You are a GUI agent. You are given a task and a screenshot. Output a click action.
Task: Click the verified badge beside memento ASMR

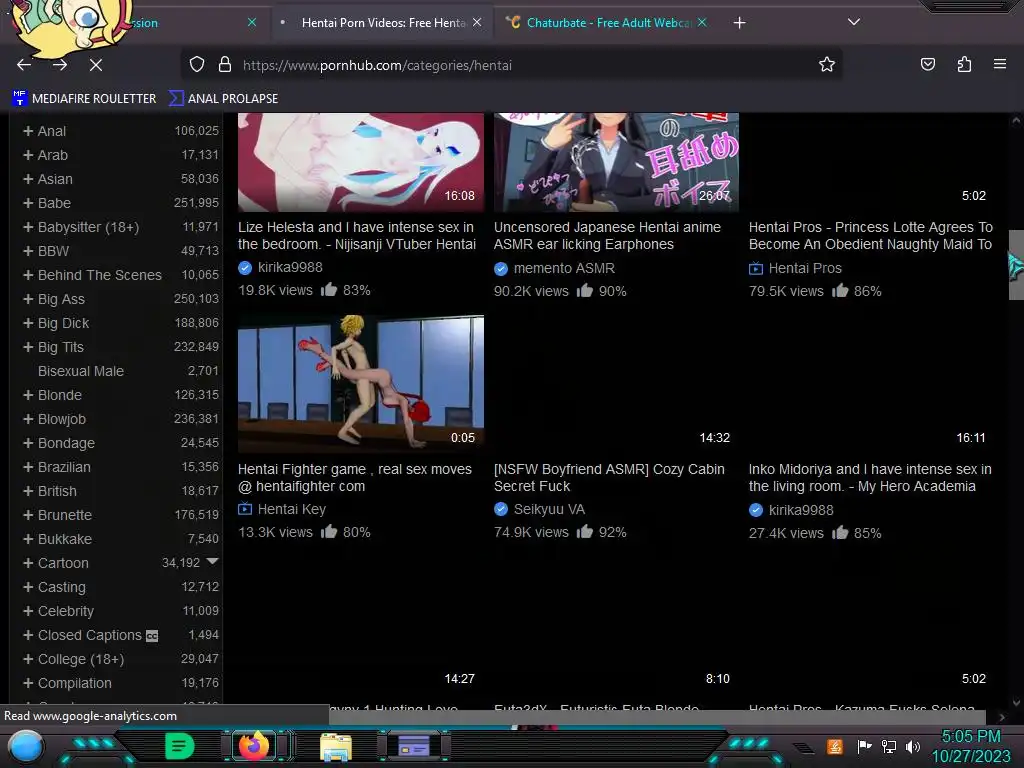501,268
